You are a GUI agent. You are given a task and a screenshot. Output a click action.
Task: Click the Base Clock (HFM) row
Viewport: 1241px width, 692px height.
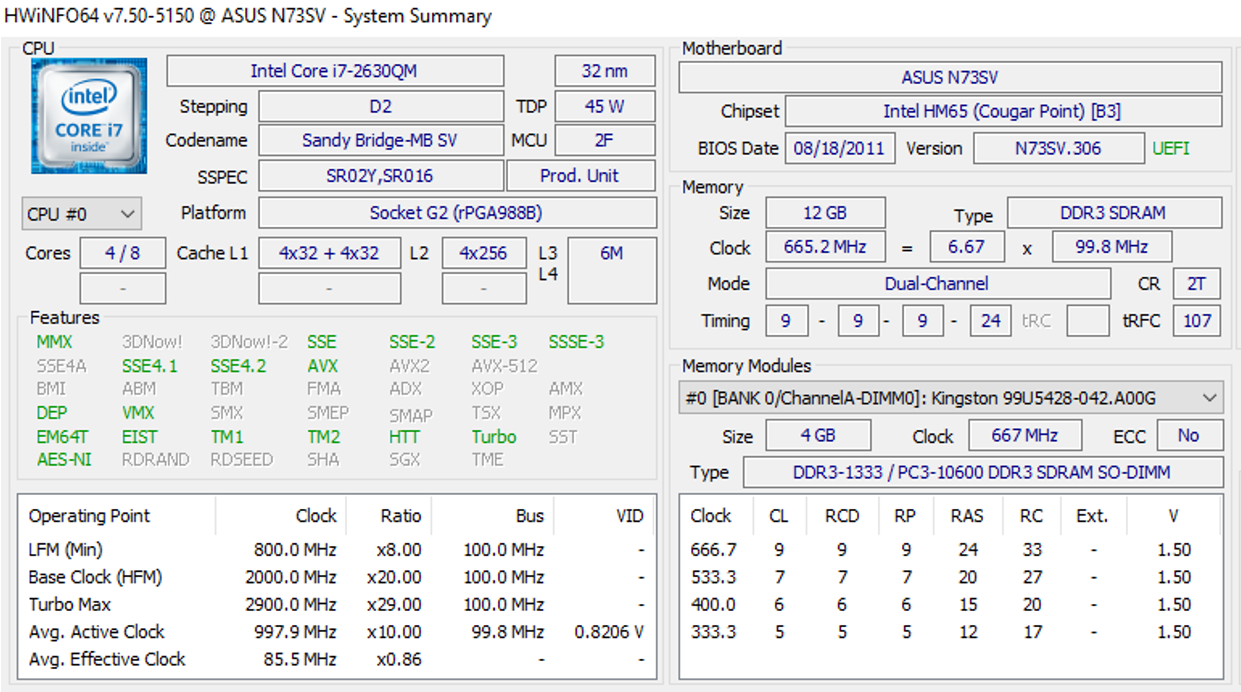coord(337,577)
